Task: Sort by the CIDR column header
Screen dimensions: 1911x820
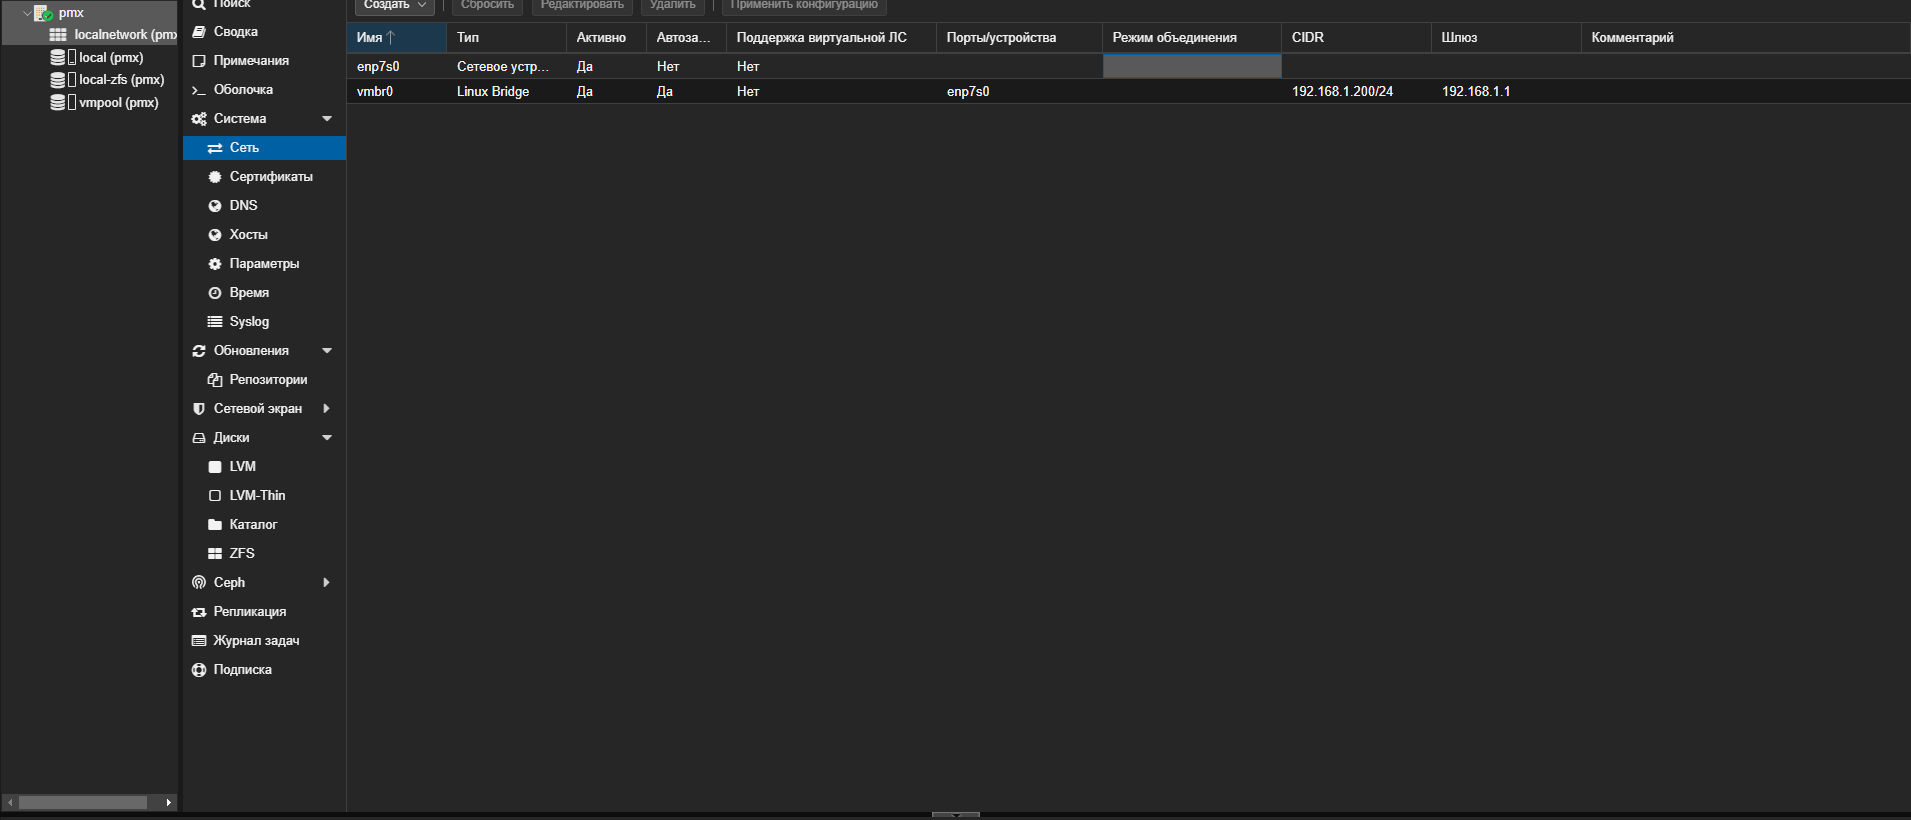Action: coord(1356,38)
